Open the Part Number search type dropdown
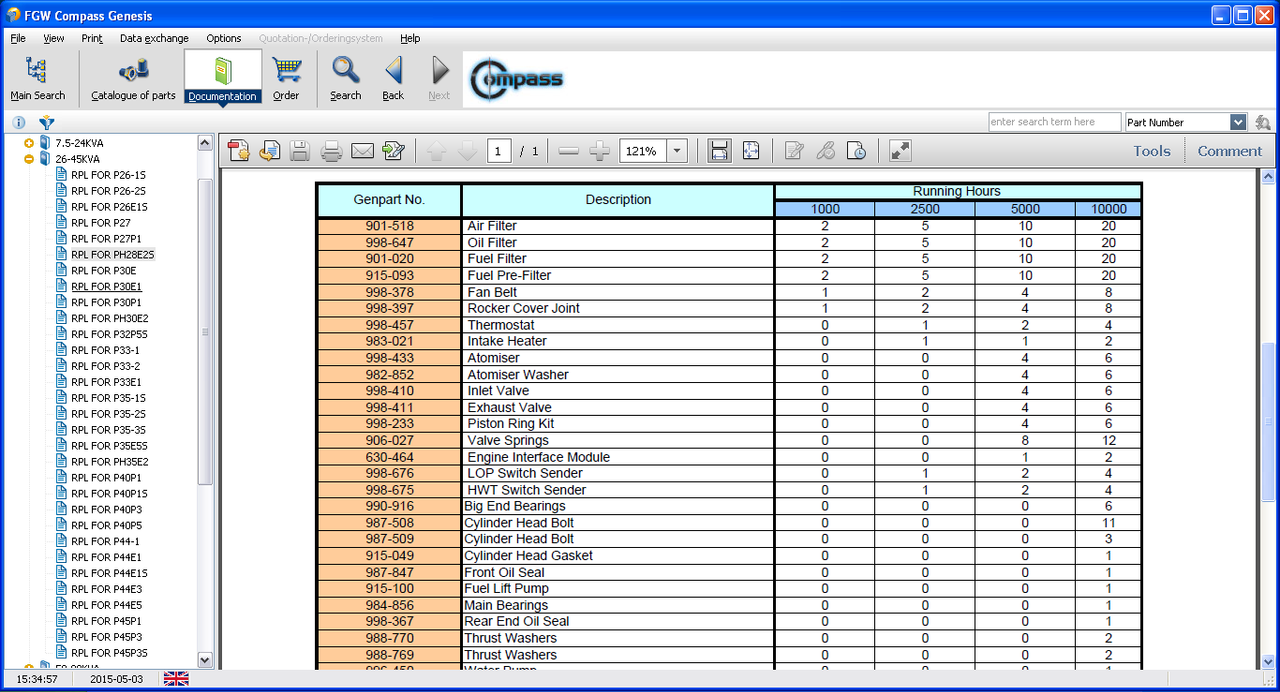The width and height of the screenshot is (1280, 692). click(1238, 122)
